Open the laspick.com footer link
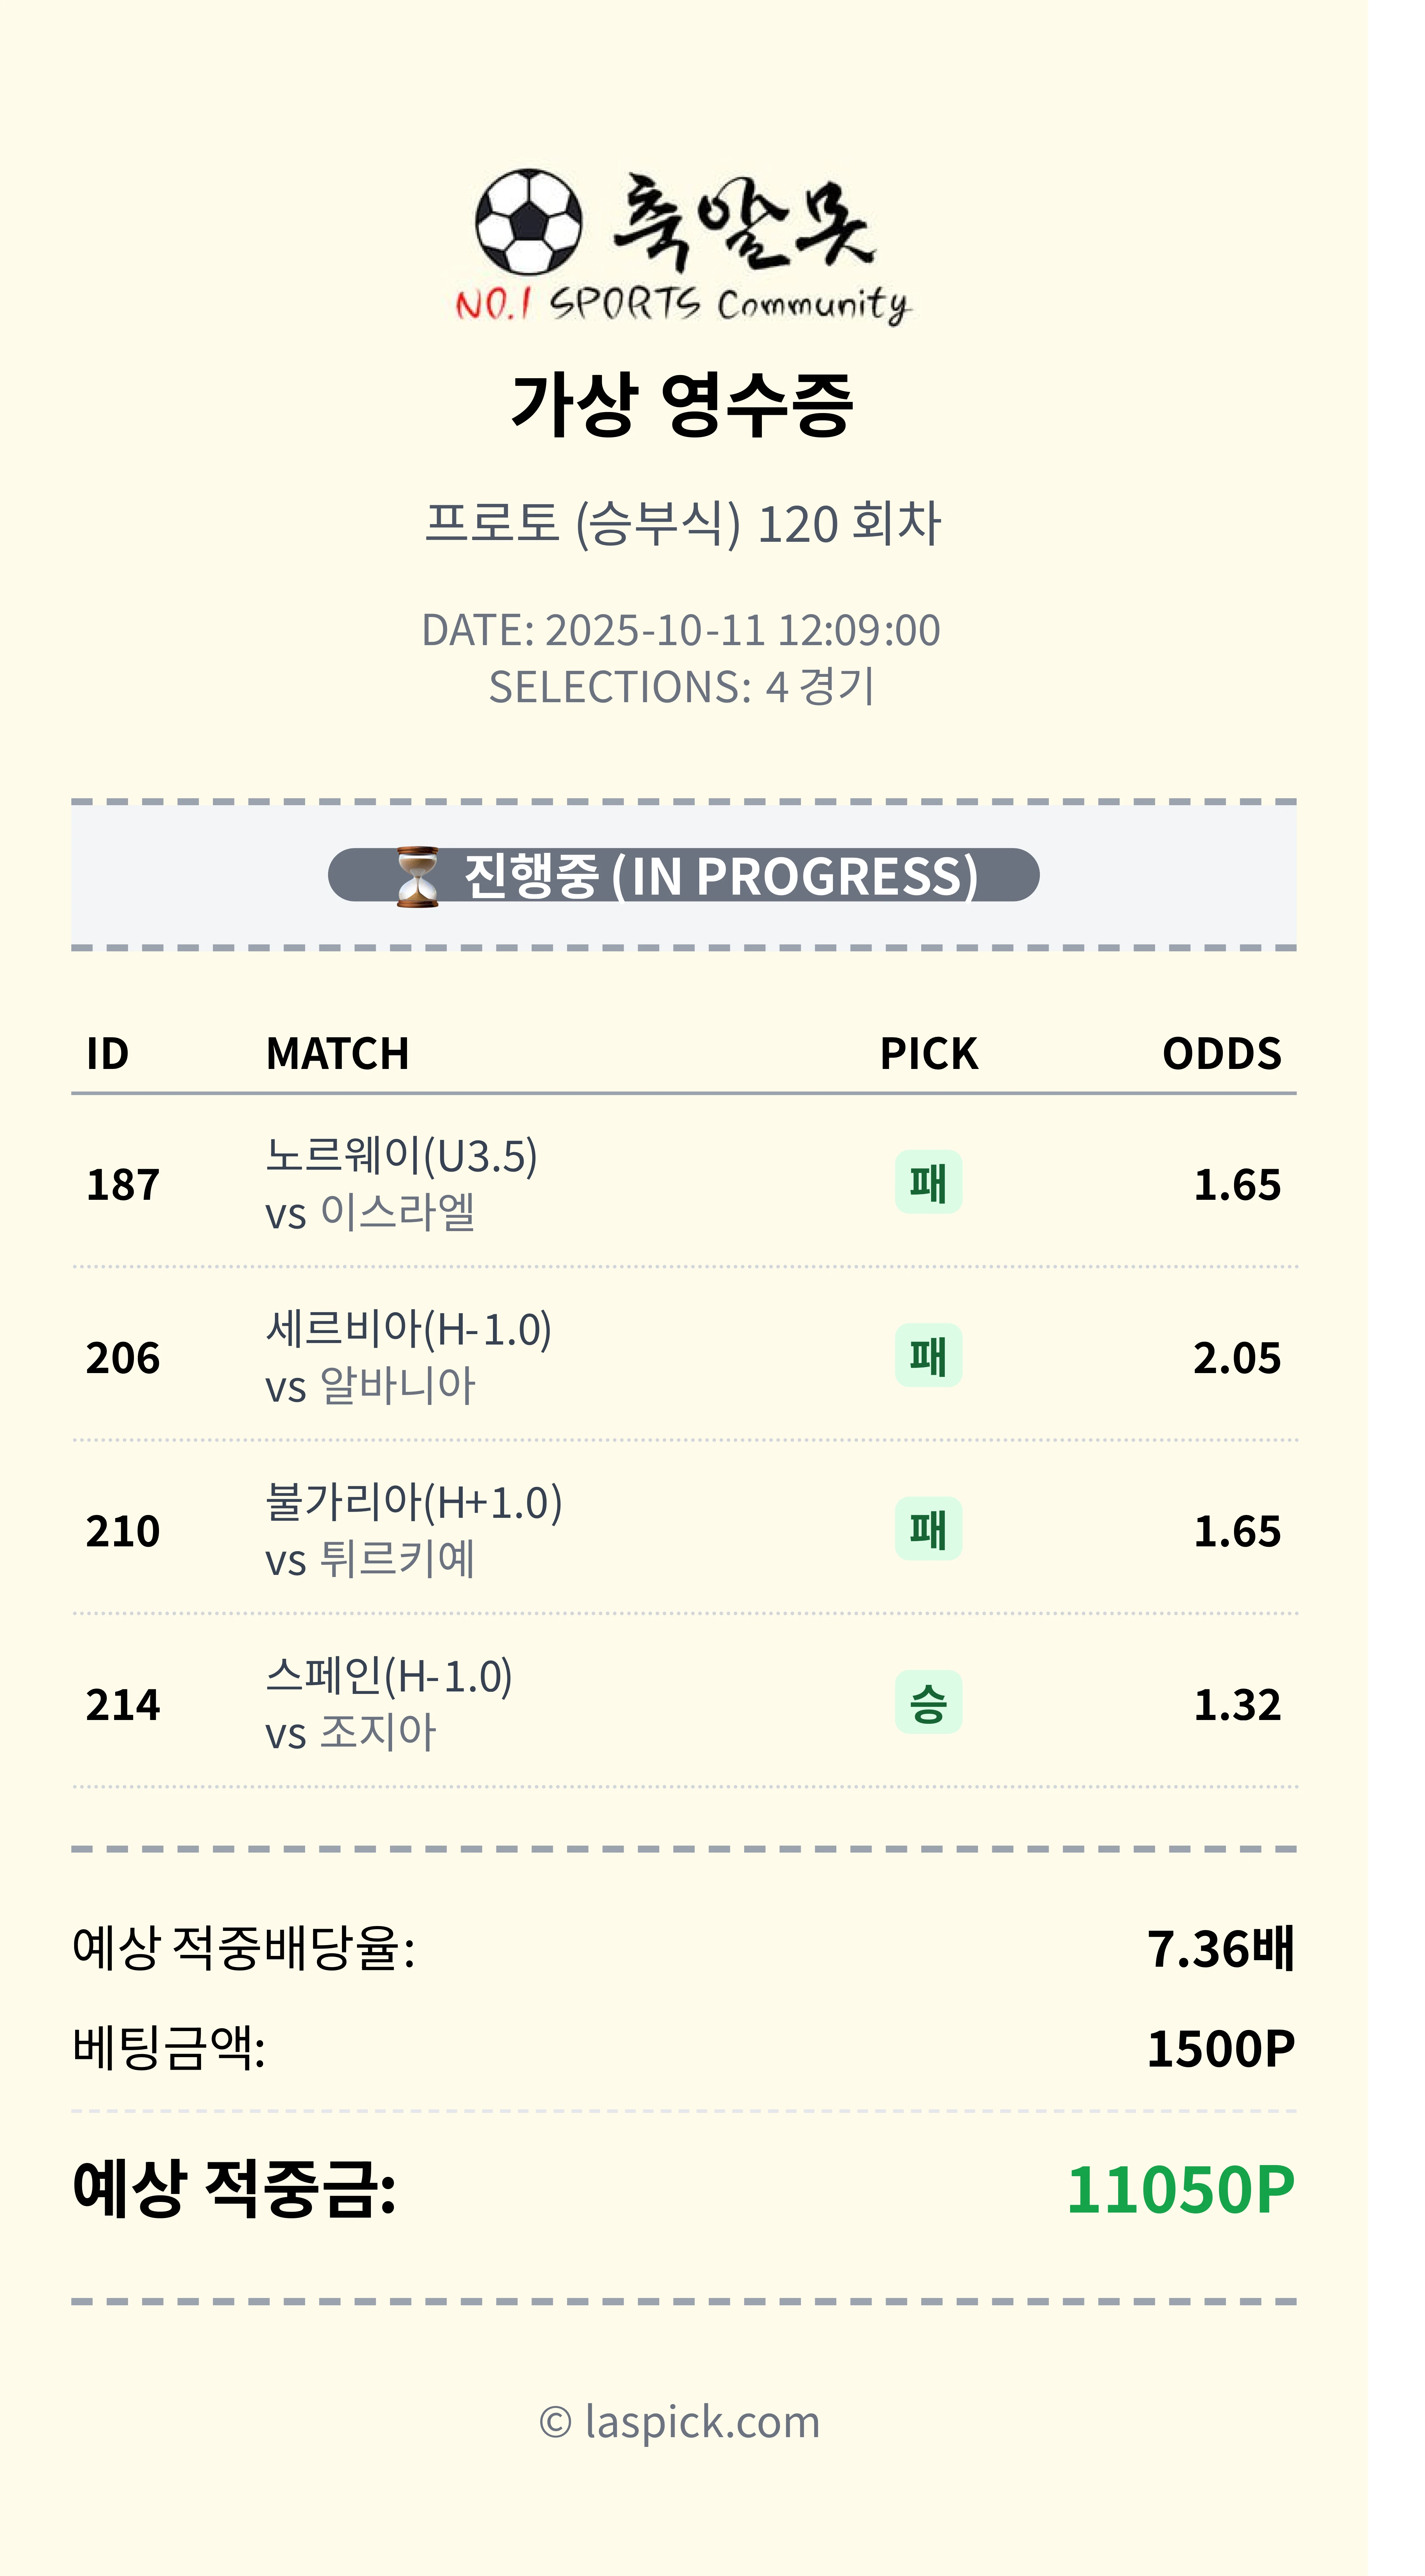 pyautogui.click(x=680, y=2422)
